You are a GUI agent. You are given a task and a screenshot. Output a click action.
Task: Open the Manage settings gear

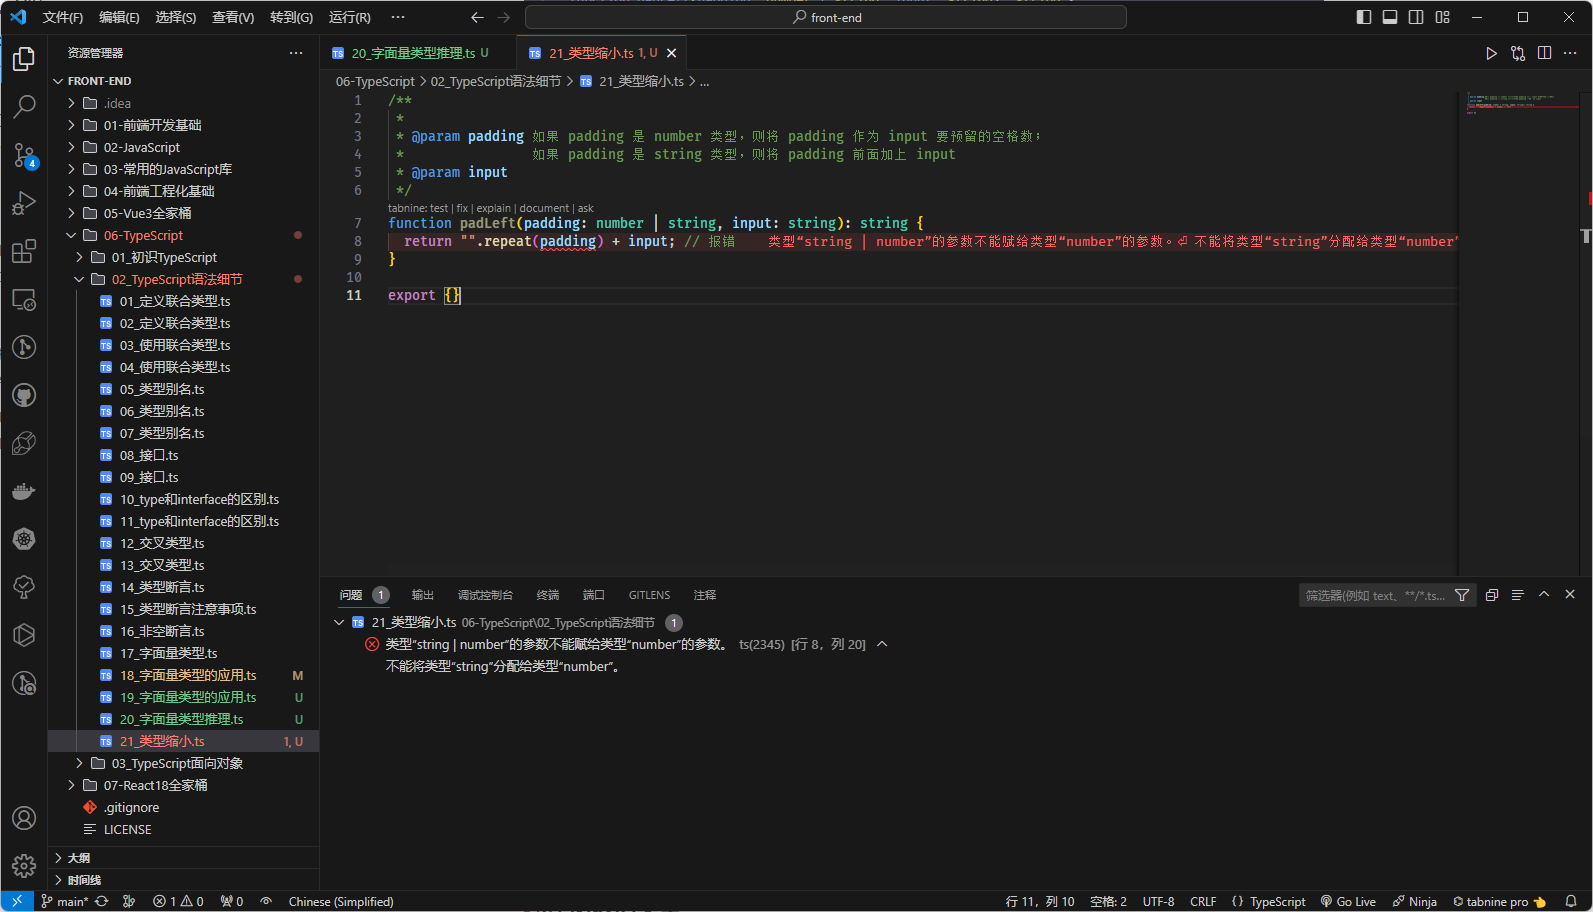coord(24,865)
